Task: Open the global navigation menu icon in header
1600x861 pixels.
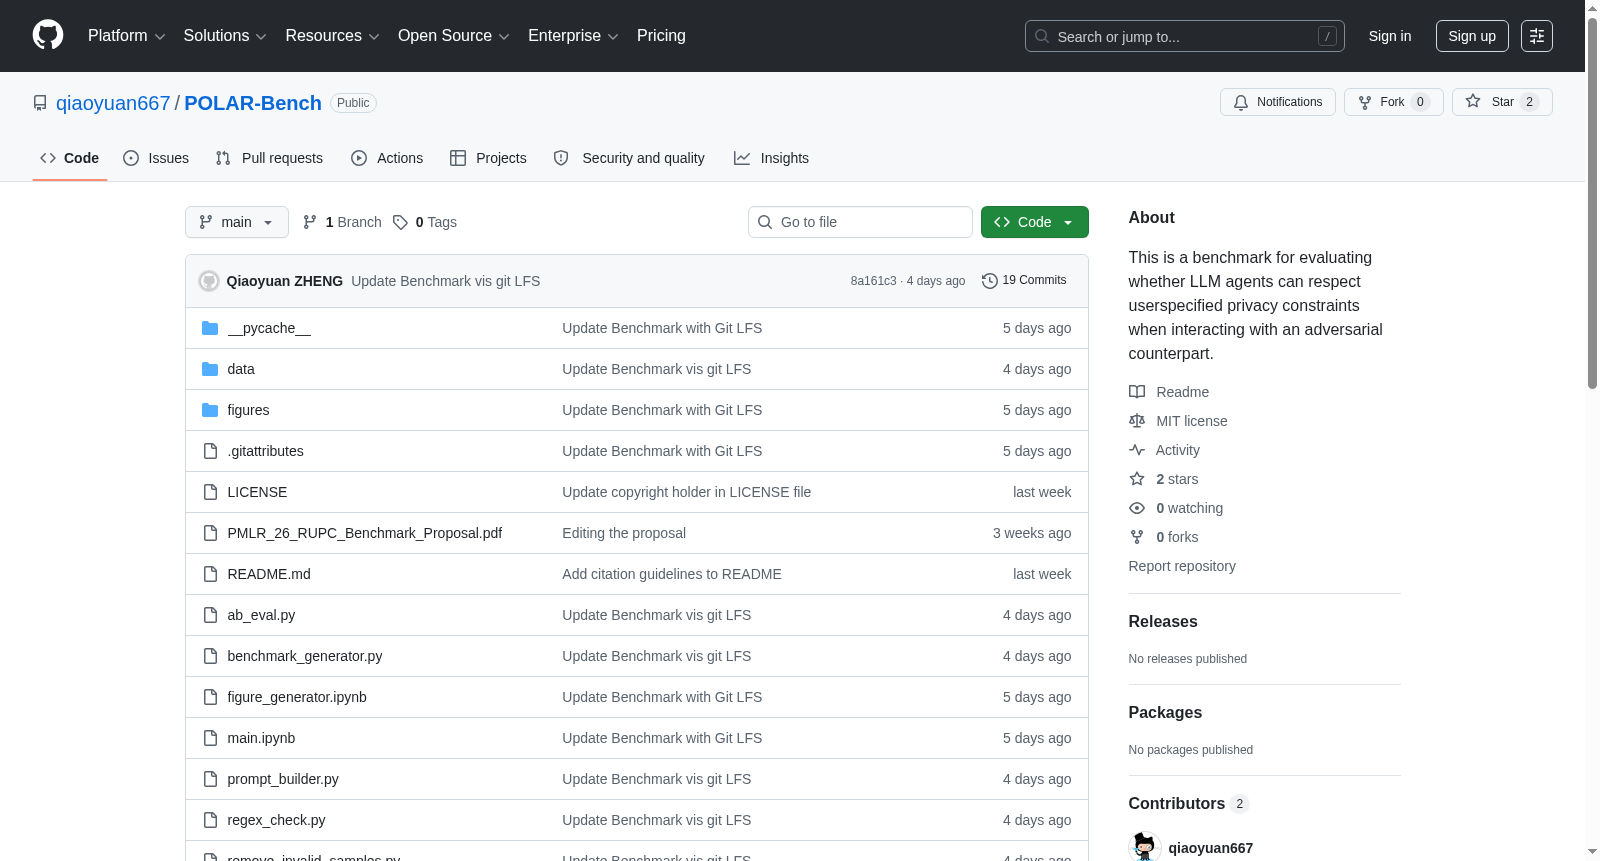Action: click(1537, 36)
